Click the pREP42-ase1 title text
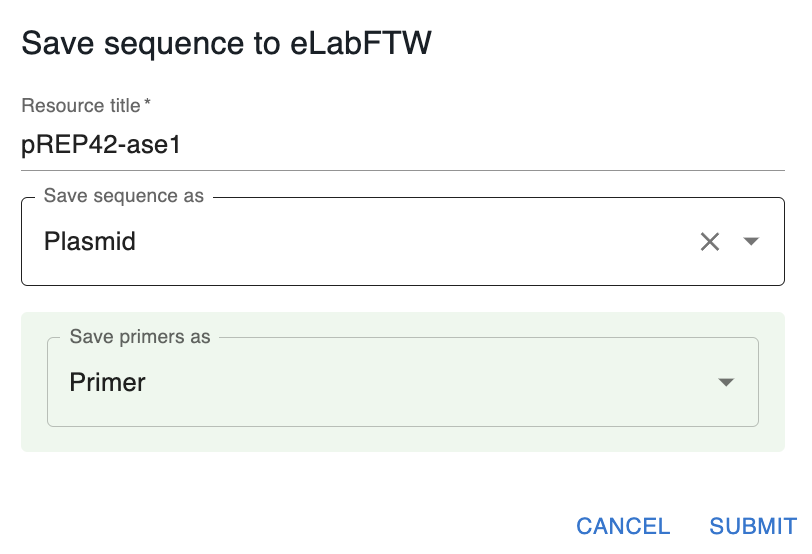 (101, 146)
